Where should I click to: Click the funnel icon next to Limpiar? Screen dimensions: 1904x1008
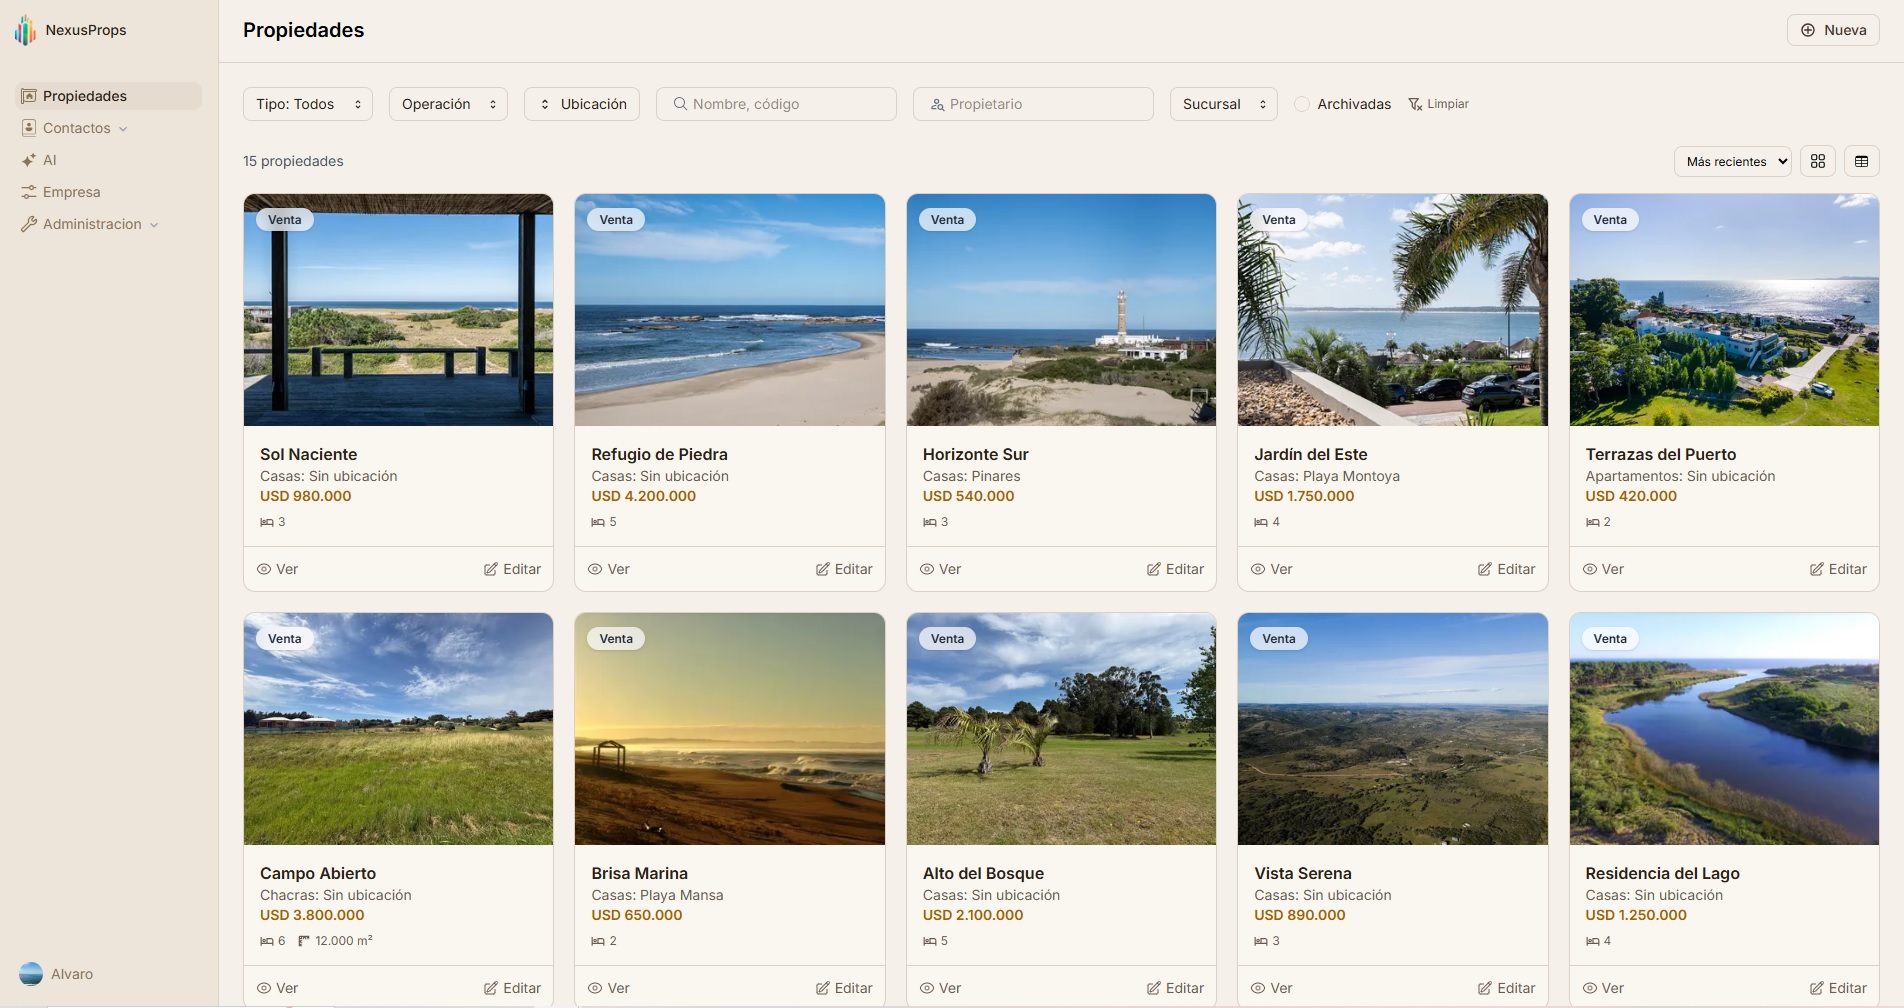[x=1414, y=103]
